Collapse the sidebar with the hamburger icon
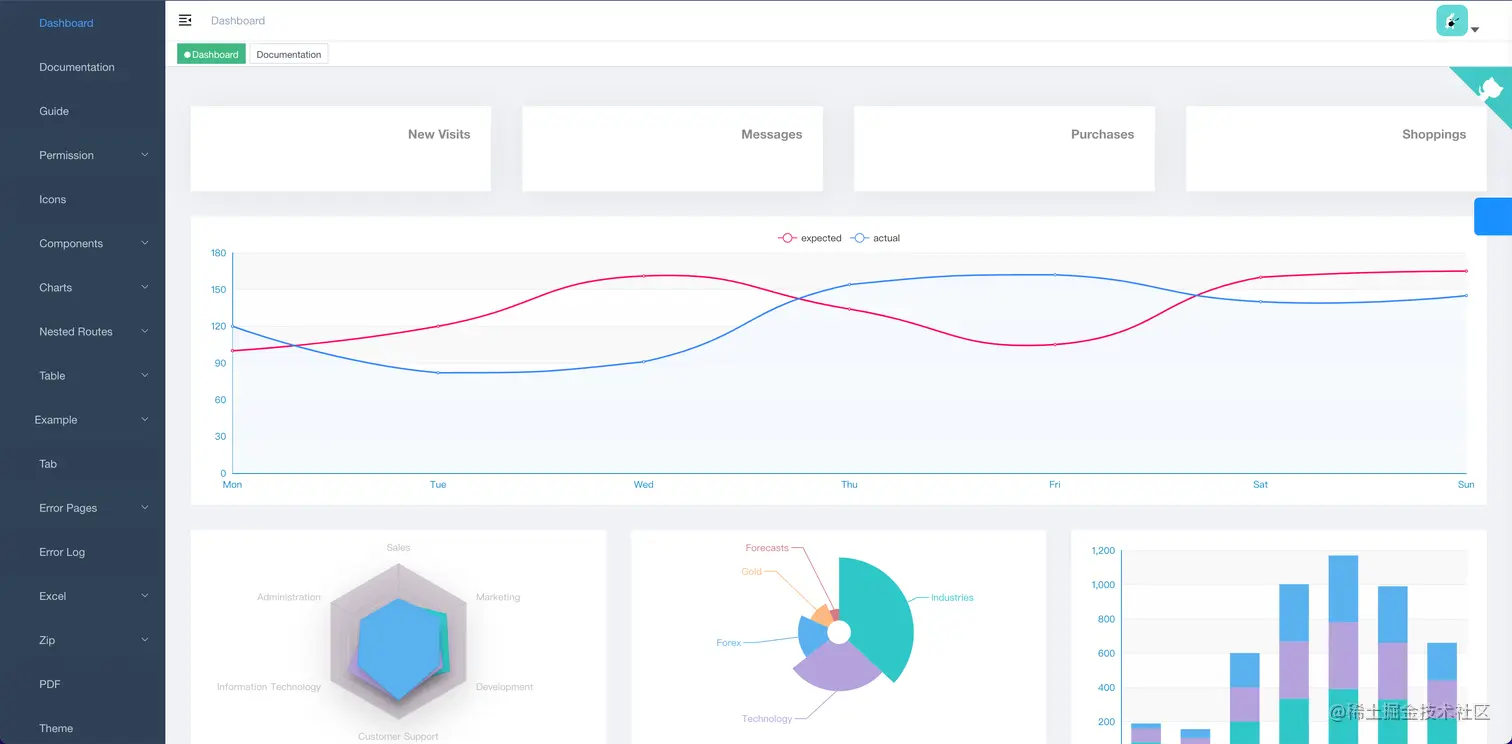This screenshot has width=1512, height=744. point(185,20)
